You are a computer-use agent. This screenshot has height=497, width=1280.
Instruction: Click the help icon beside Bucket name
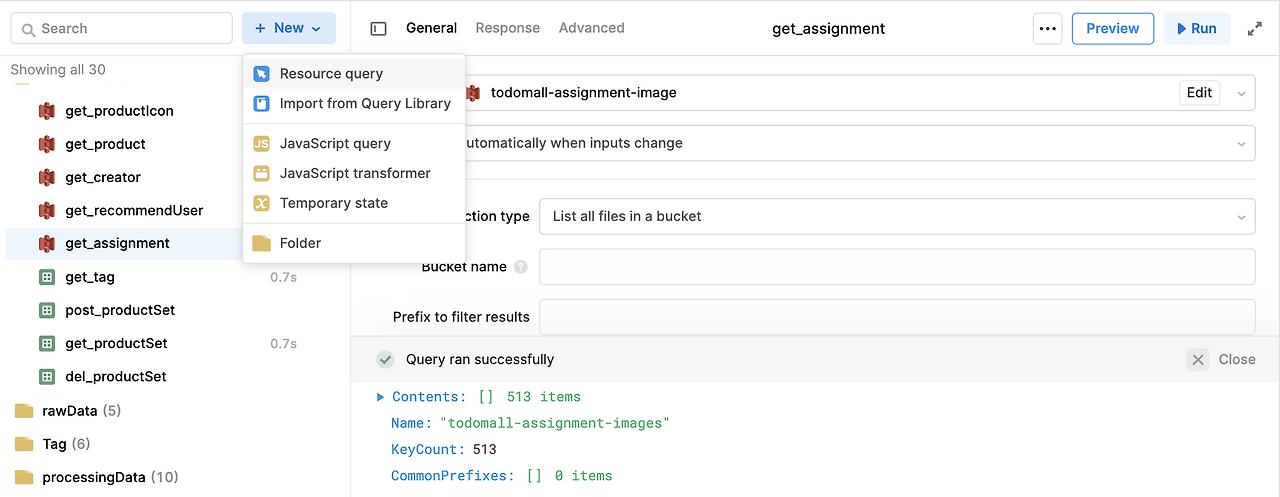(x=520, y=267)
